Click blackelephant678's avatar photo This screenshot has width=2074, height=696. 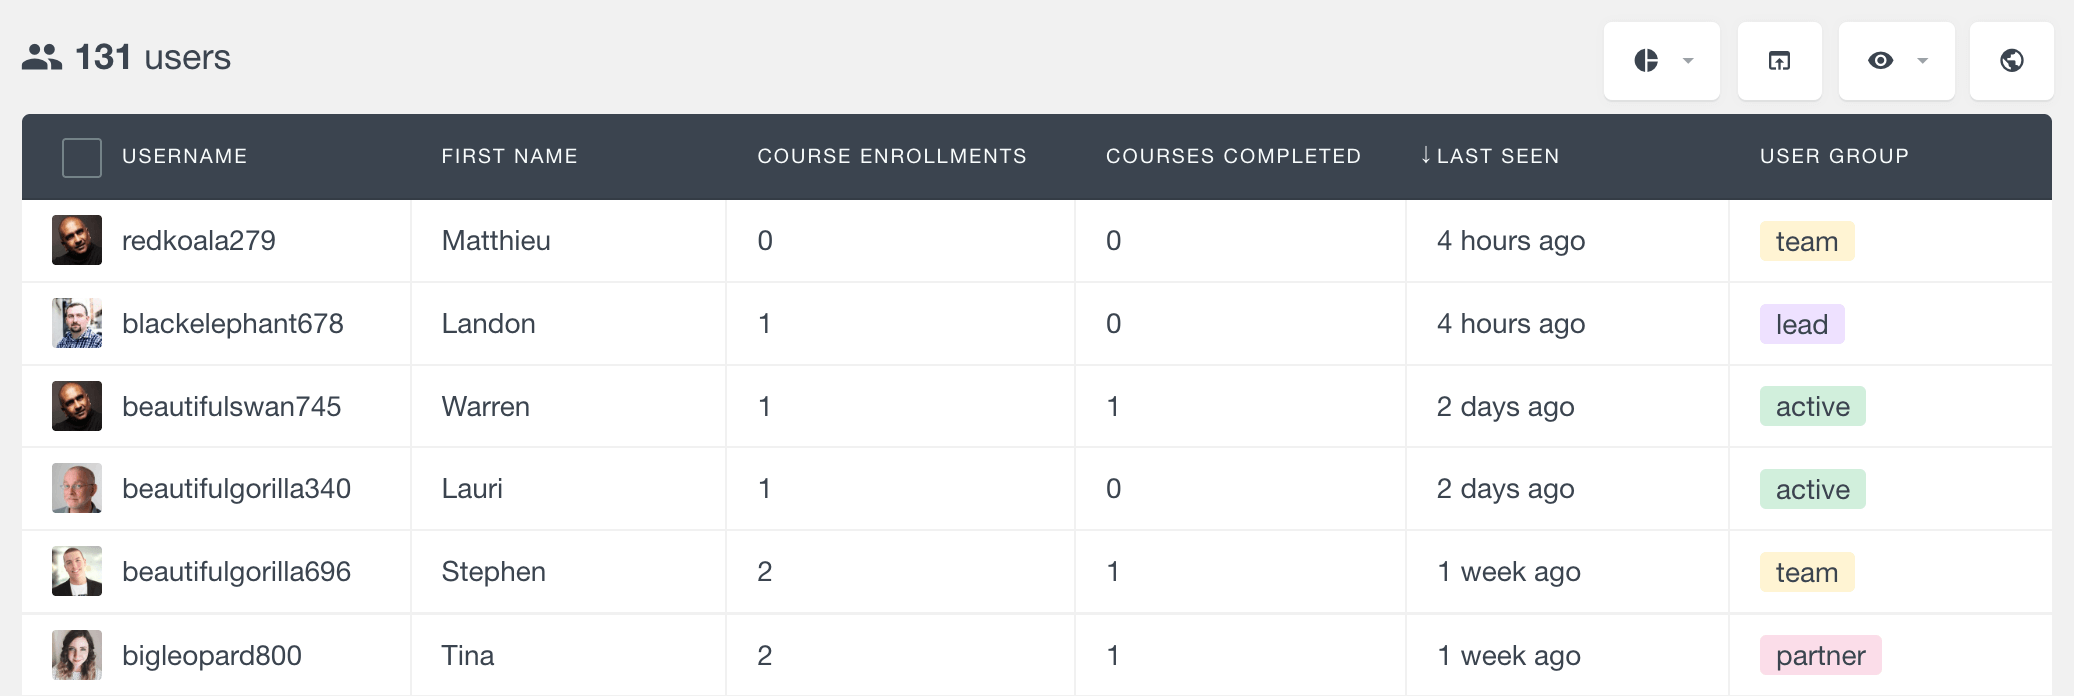(77, 323)
